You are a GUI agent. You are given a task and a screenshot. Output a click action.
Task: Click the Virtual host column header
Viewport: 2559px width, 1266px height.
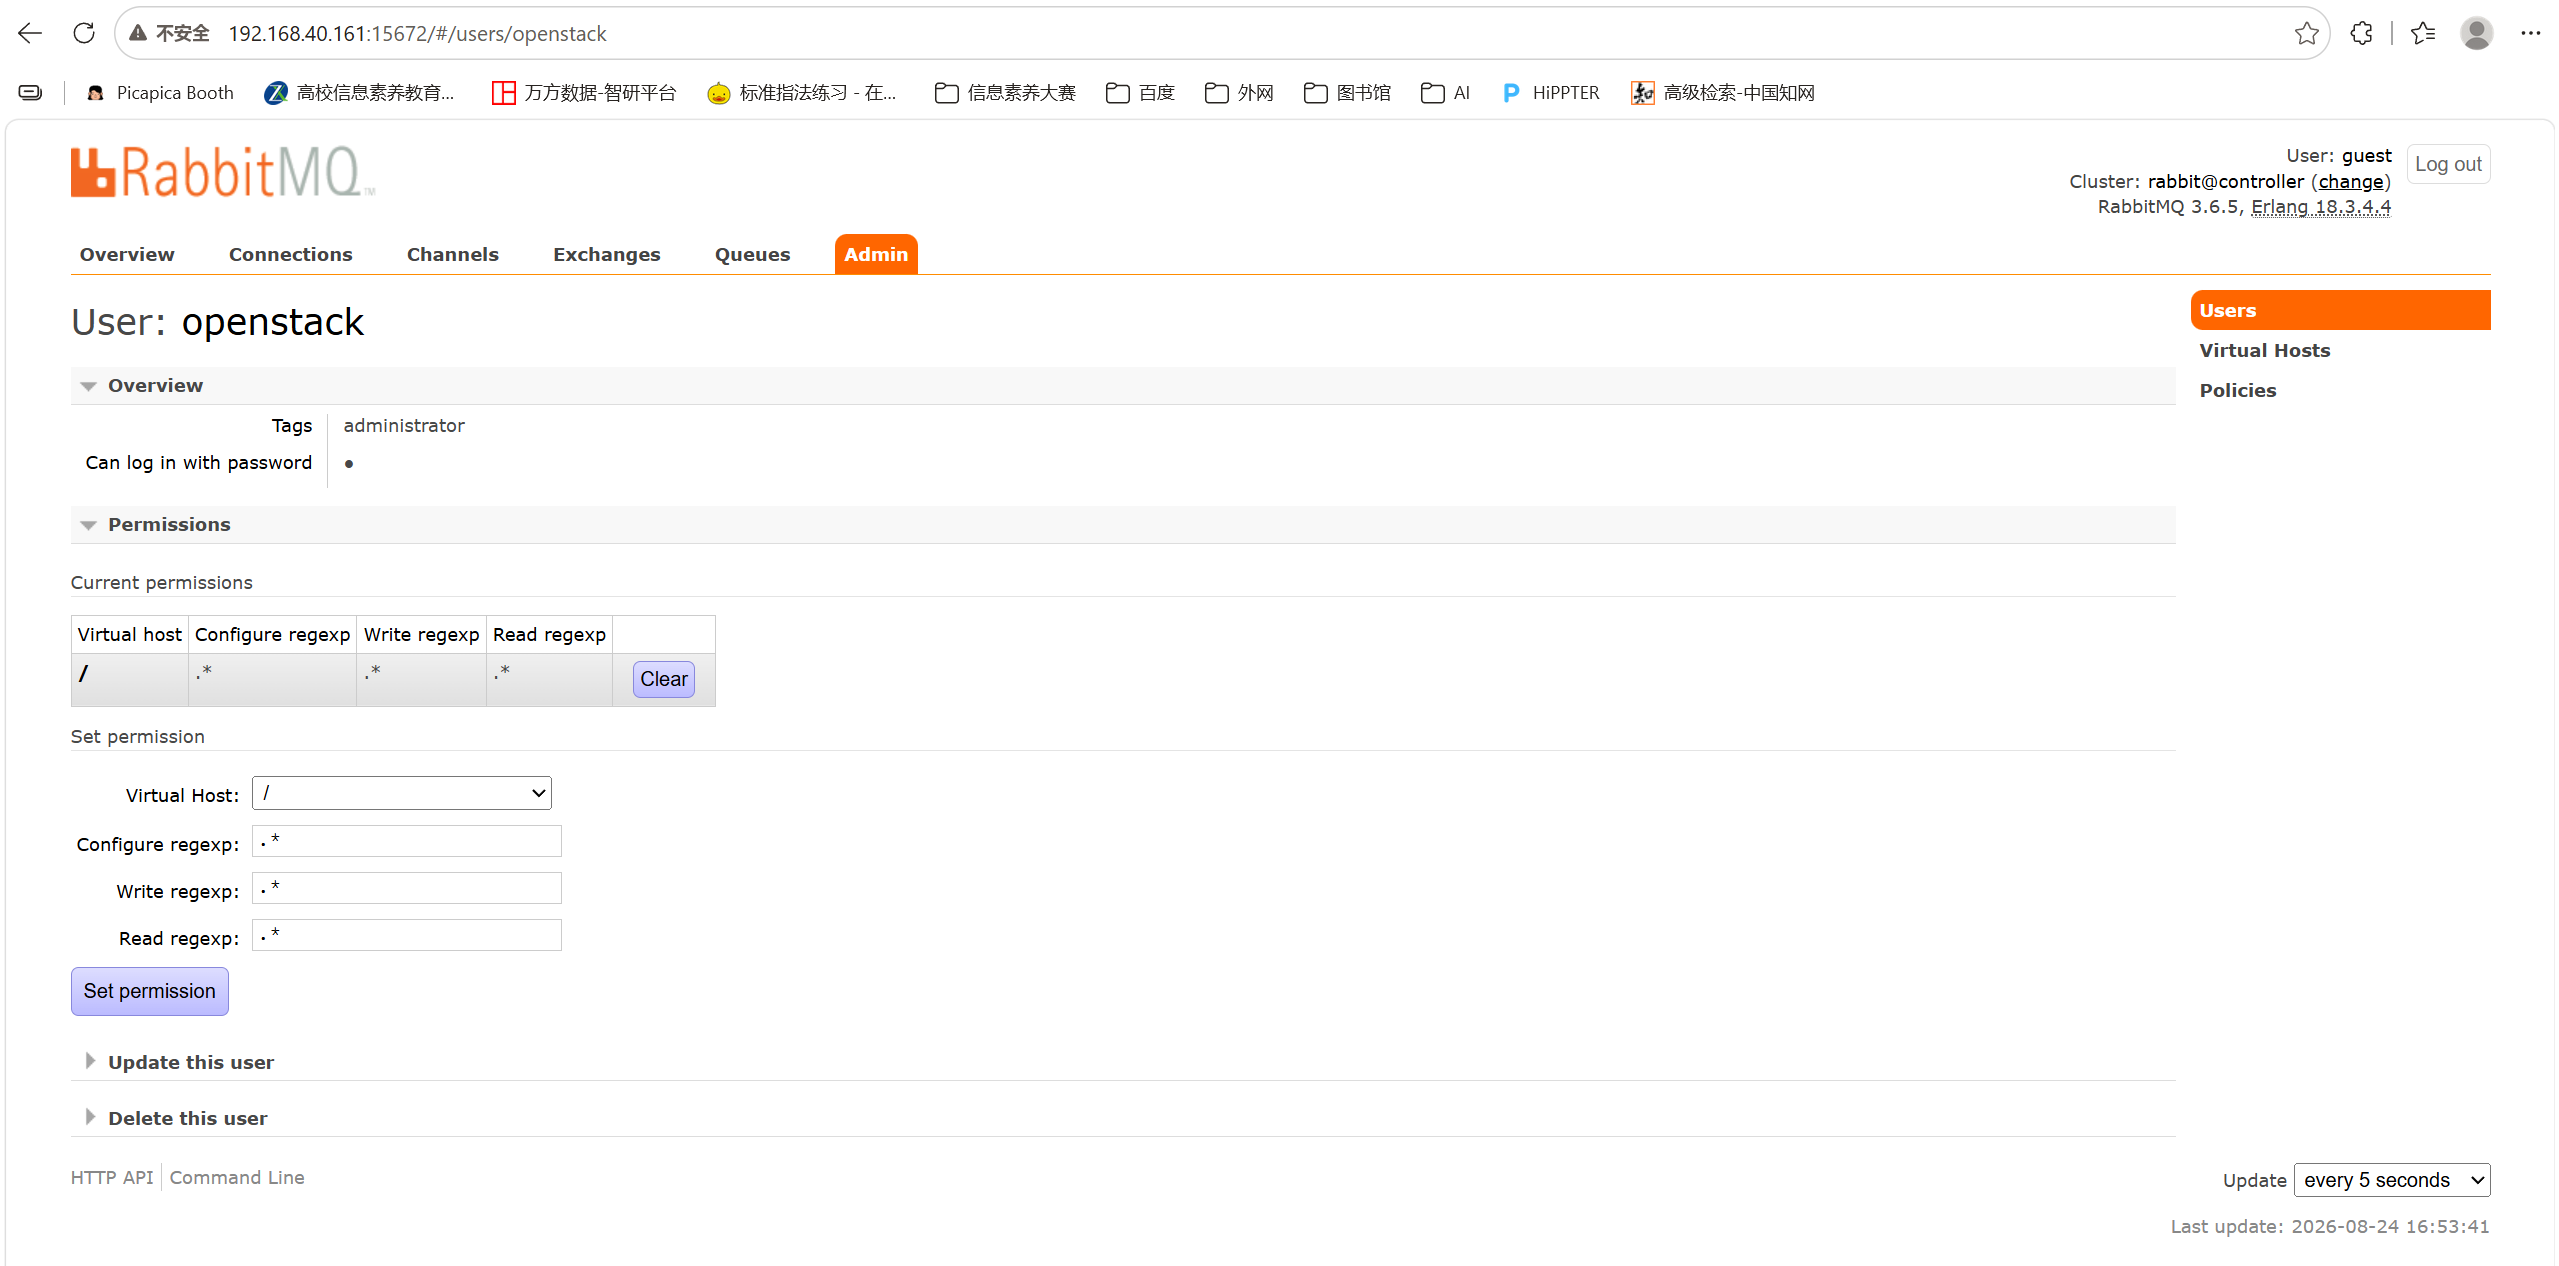click(x=130, y=635)
